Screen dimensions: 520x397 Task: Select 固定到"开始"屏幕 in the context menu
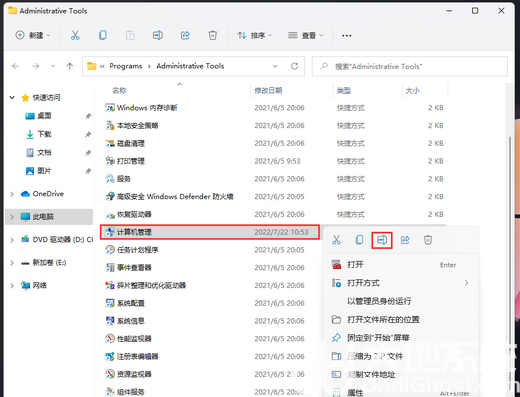[401, 338]
